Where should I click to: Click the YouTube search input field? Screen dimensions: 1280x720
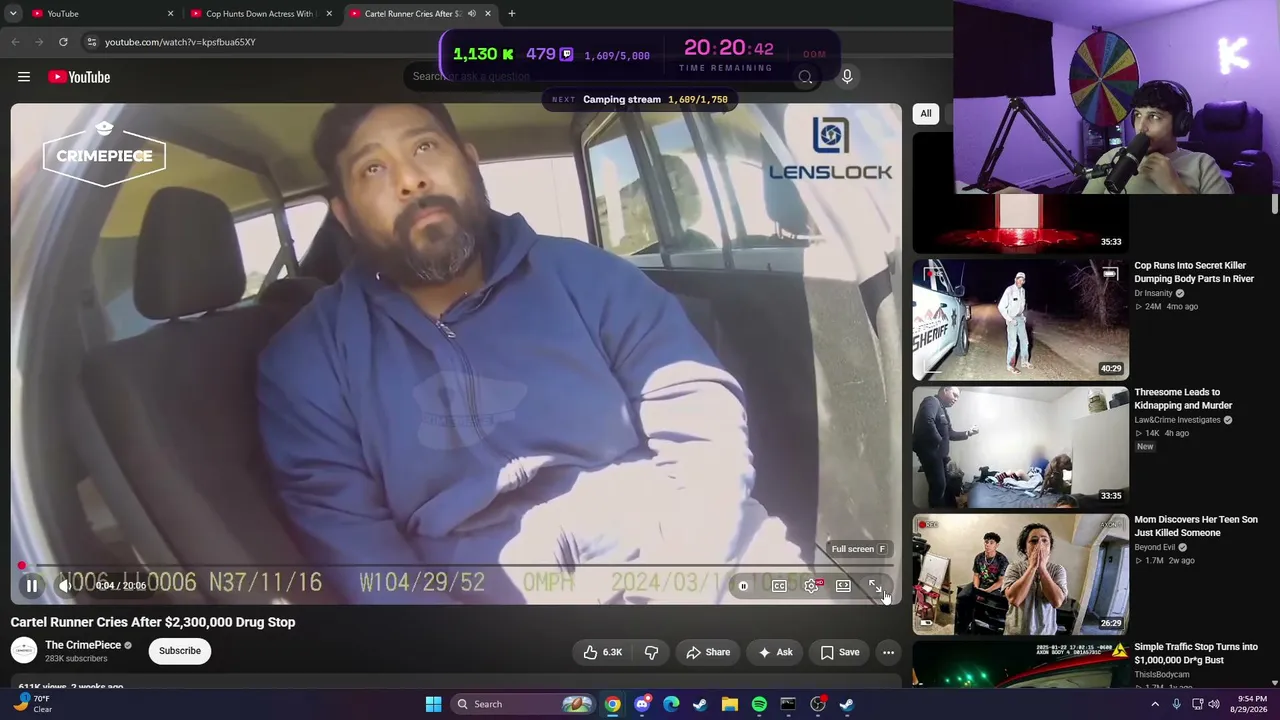(x=600, y=77)
